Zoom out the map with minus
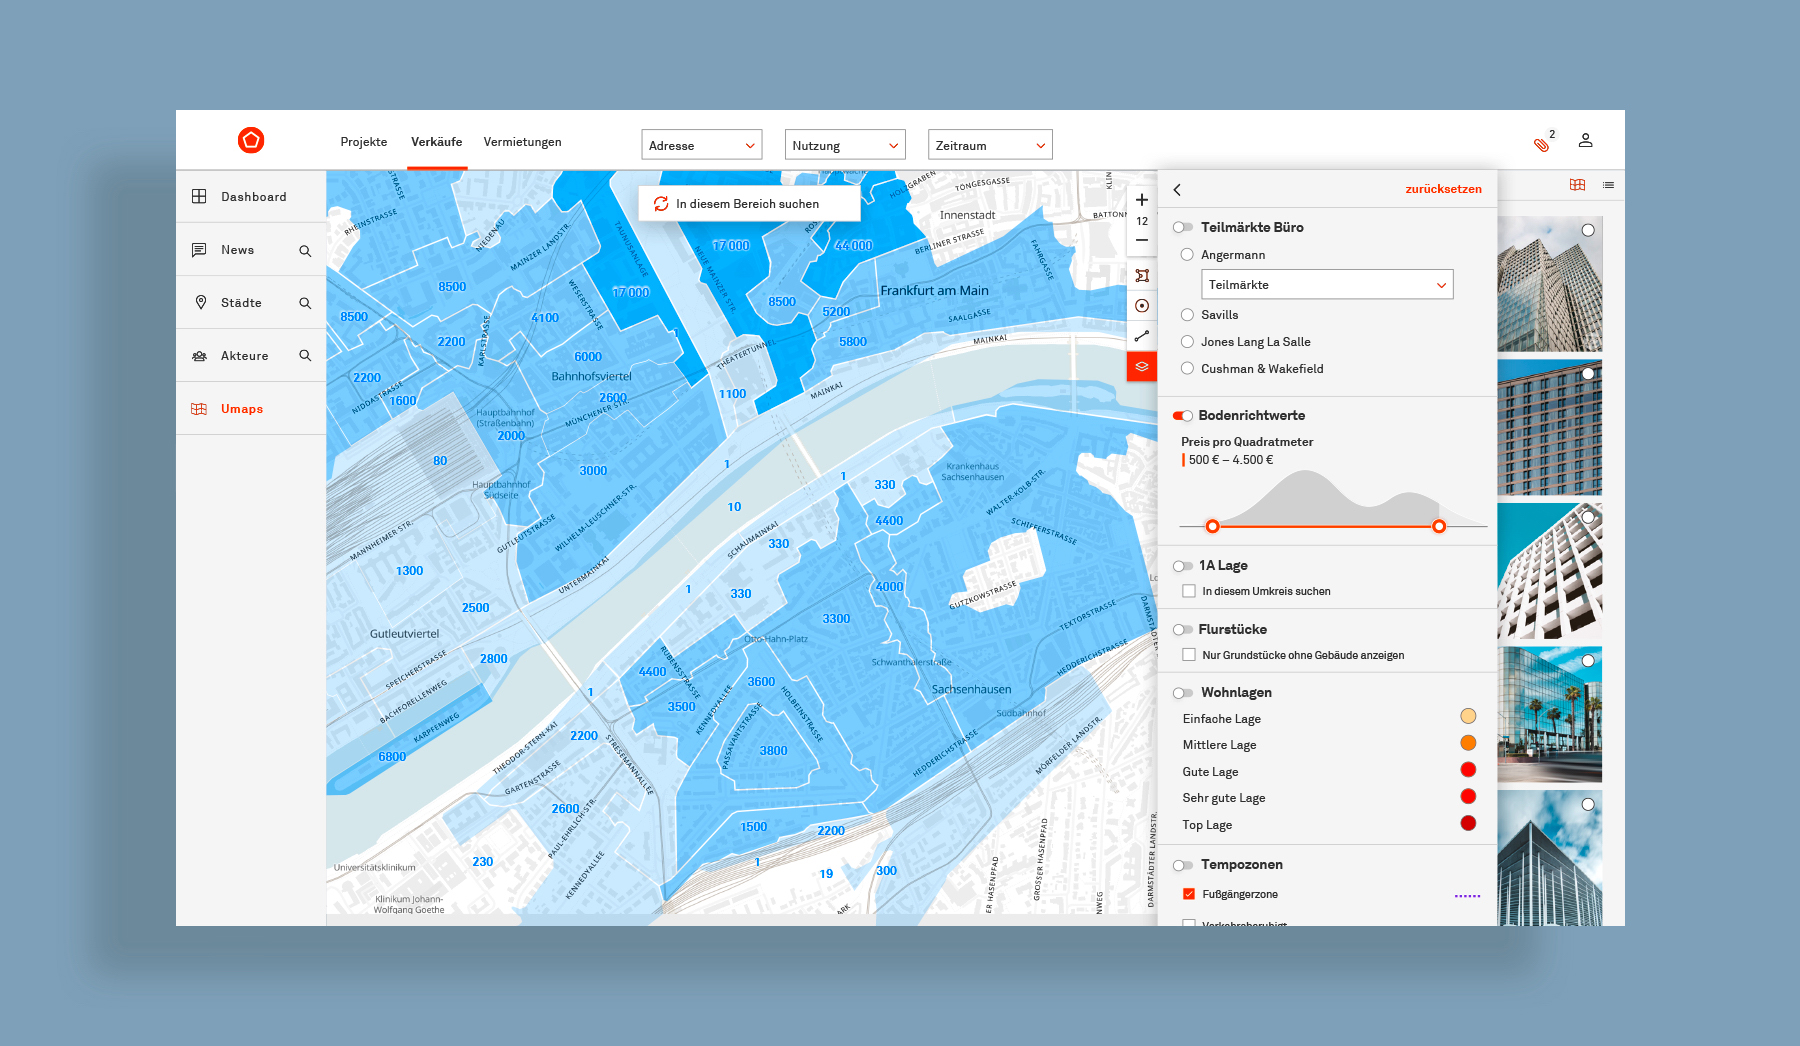 pyautogui.click(x=1142, y=240)
